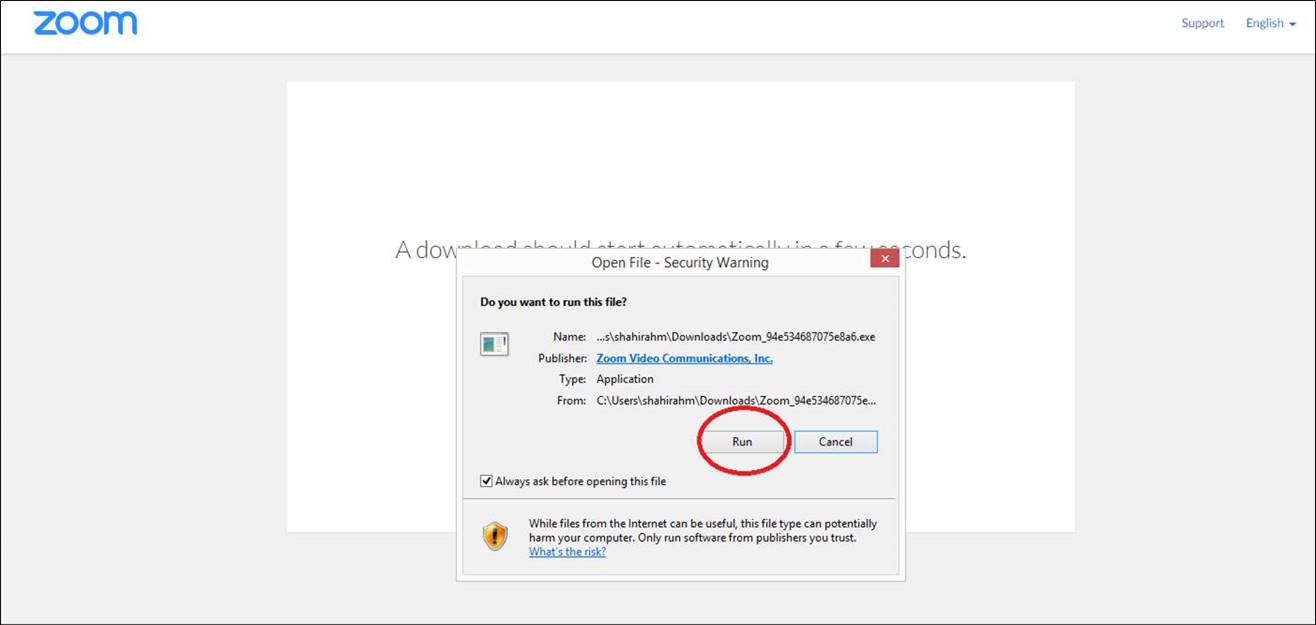This screenshot has width=1316, height=625.
Task: Click Do you want to run this file? text
Action: [554, 301]
